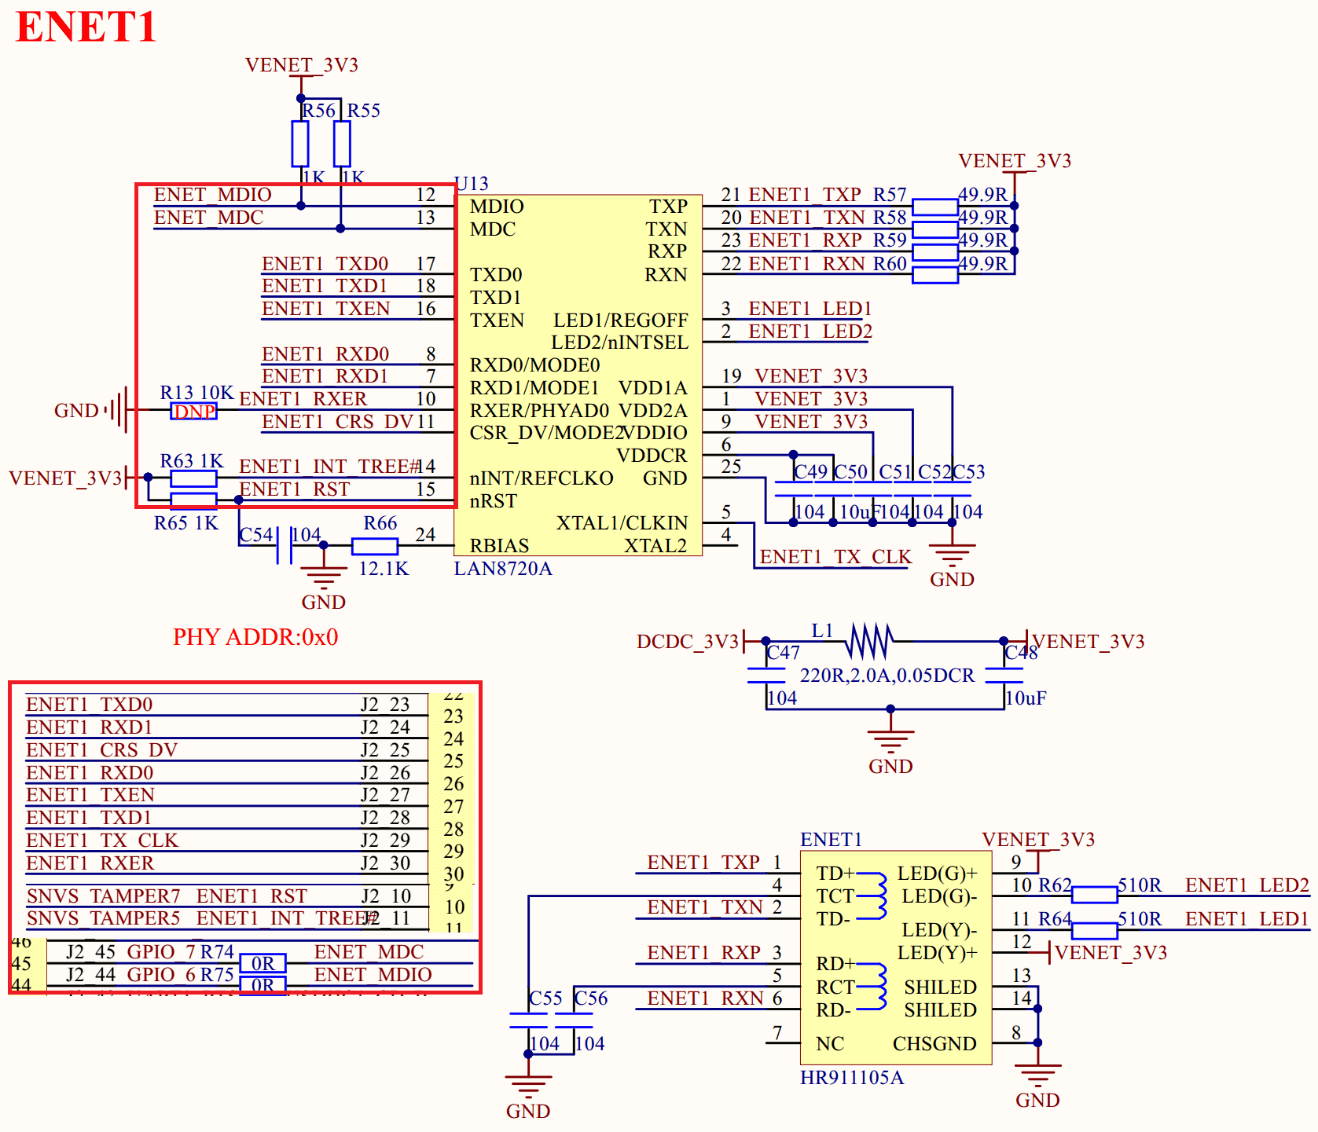Select the PHY ADDR:0x0 annotation
Image resolution: width=1318 pixels, height=1132 pixels.
(x=255, y=637)
